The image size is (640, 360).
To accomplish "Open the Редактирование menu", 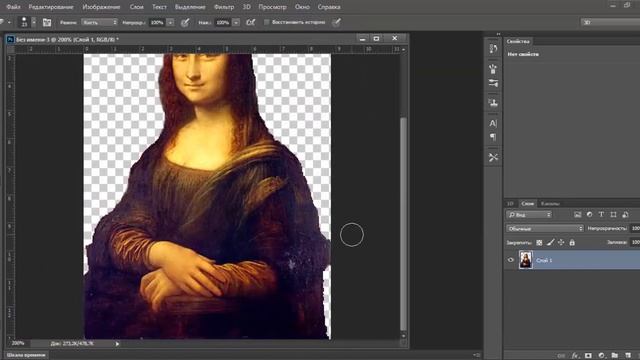I will tap(51, 7).
